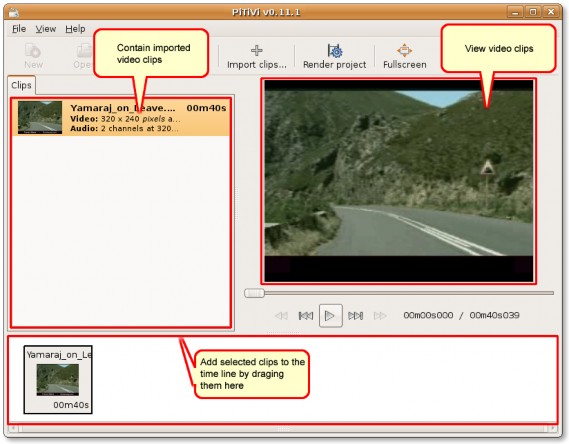This screenshot has width=569, height=444.
Task: Select the Clips tab
Action: pyautogui.click(x=21, y=85)
